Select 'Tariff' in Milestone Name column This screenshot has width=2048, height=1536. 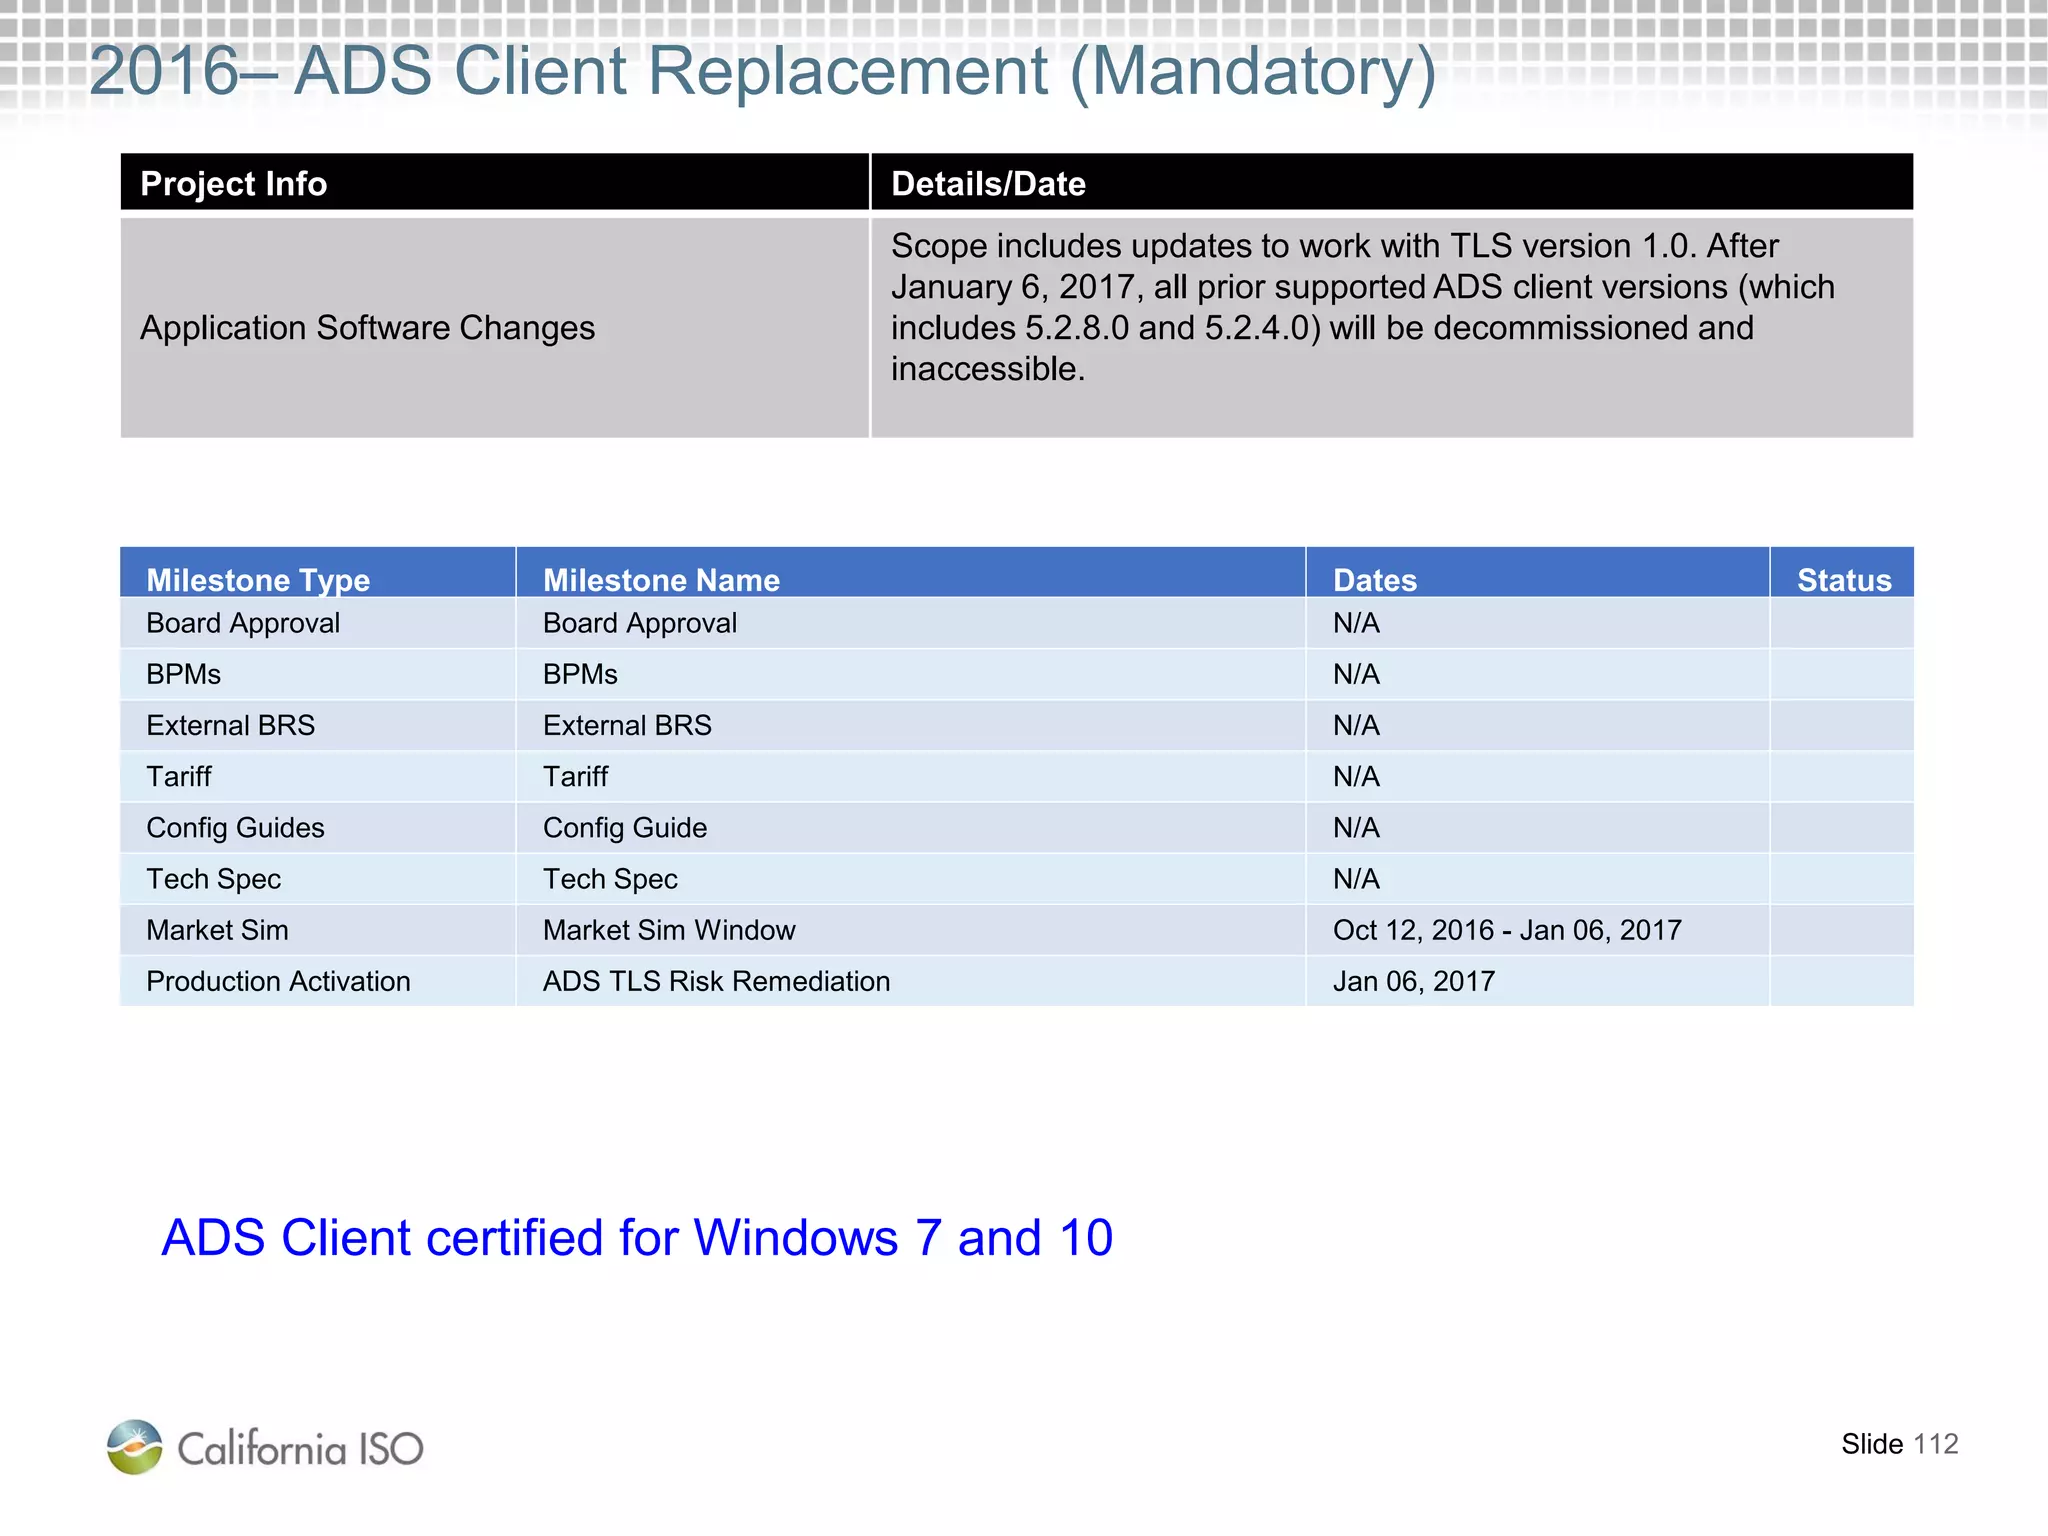pyautogui.click(x=576, y=777)
